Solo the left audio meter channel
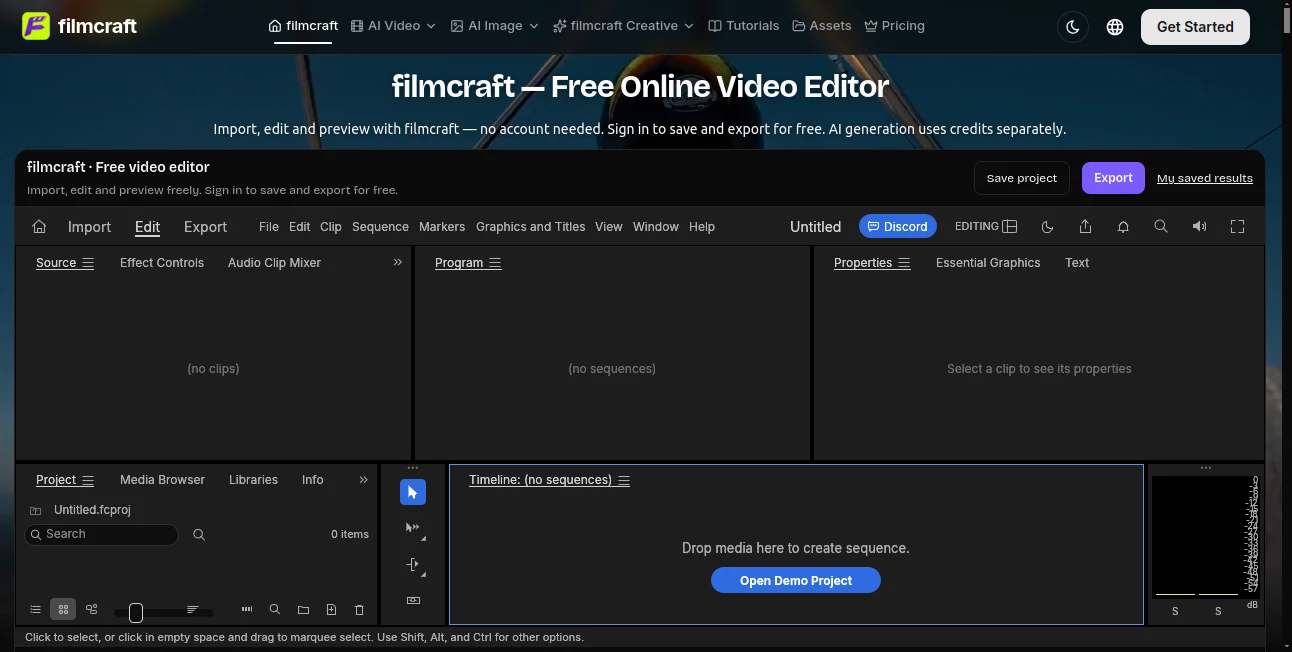Viewport: 1292px width, 652px height. (x=1175, y=611)
